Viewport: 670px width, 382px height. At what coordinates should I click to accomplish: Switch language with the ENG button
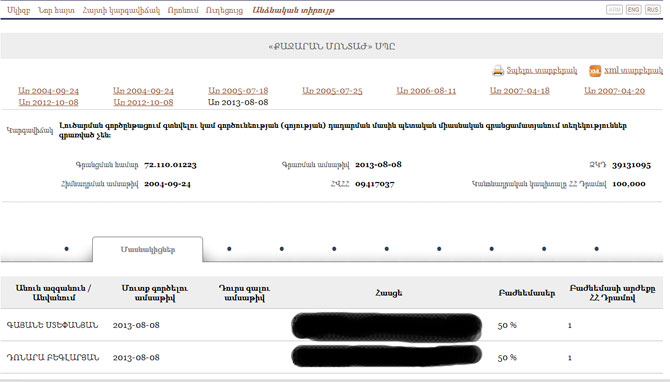[634, 10]
